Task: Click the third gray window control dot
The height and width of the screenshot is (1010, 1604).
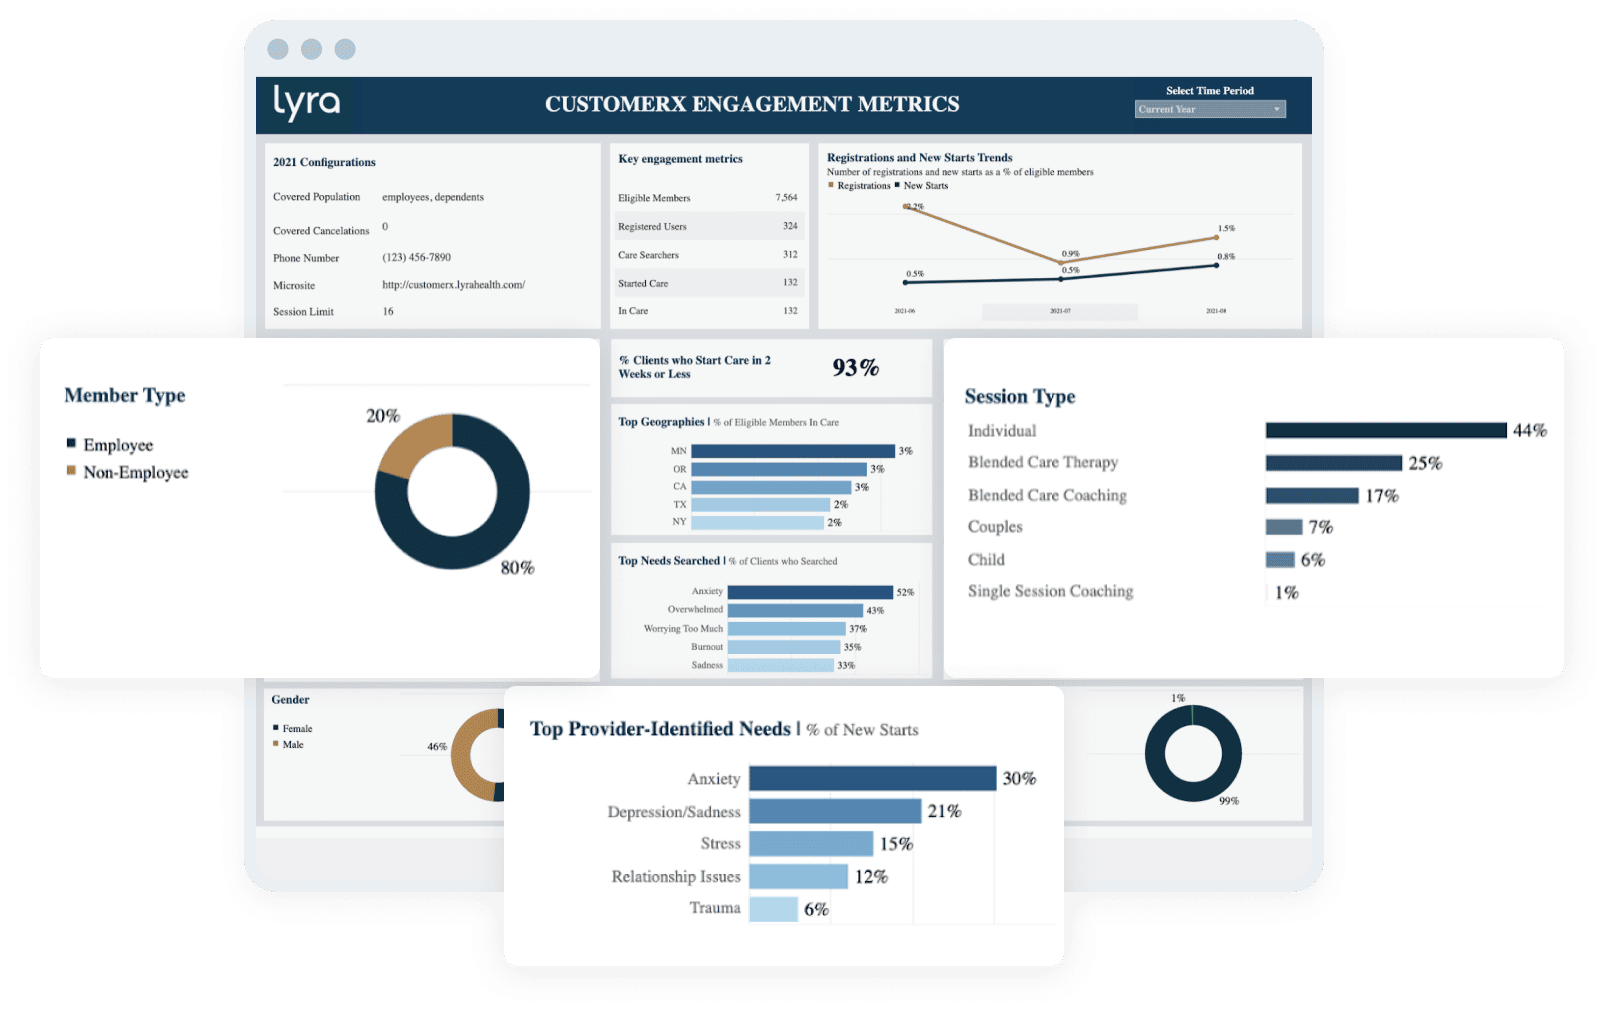Action: pos(345,49)
